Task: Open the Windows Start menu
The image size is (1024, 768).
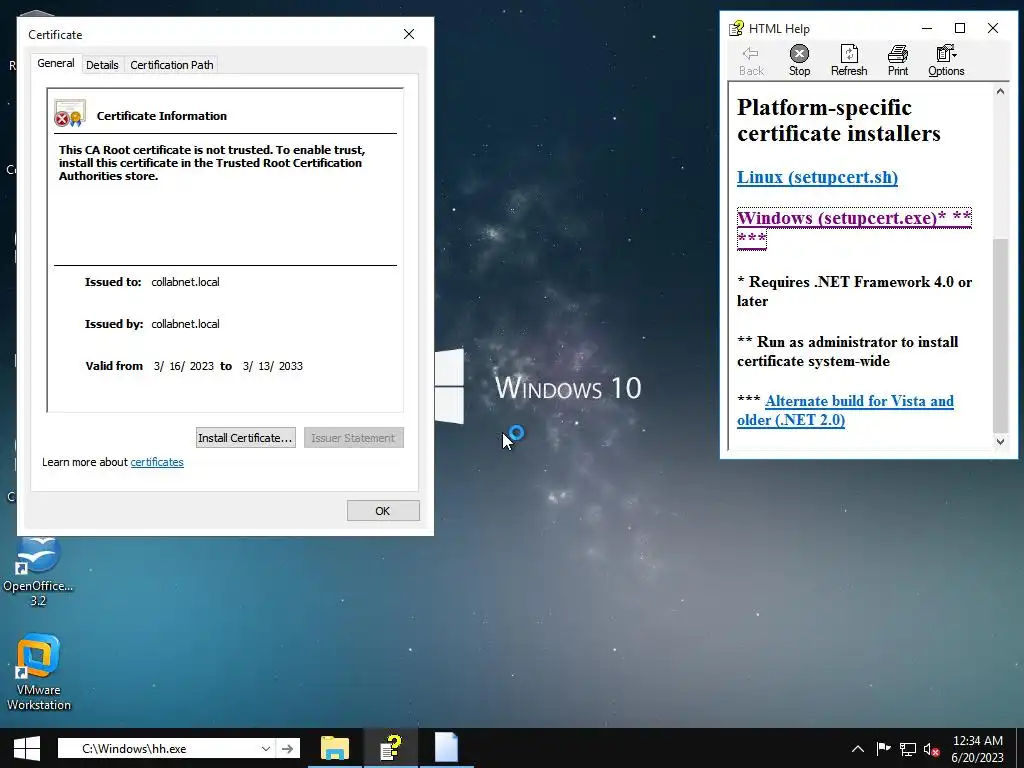Action: 26,748
